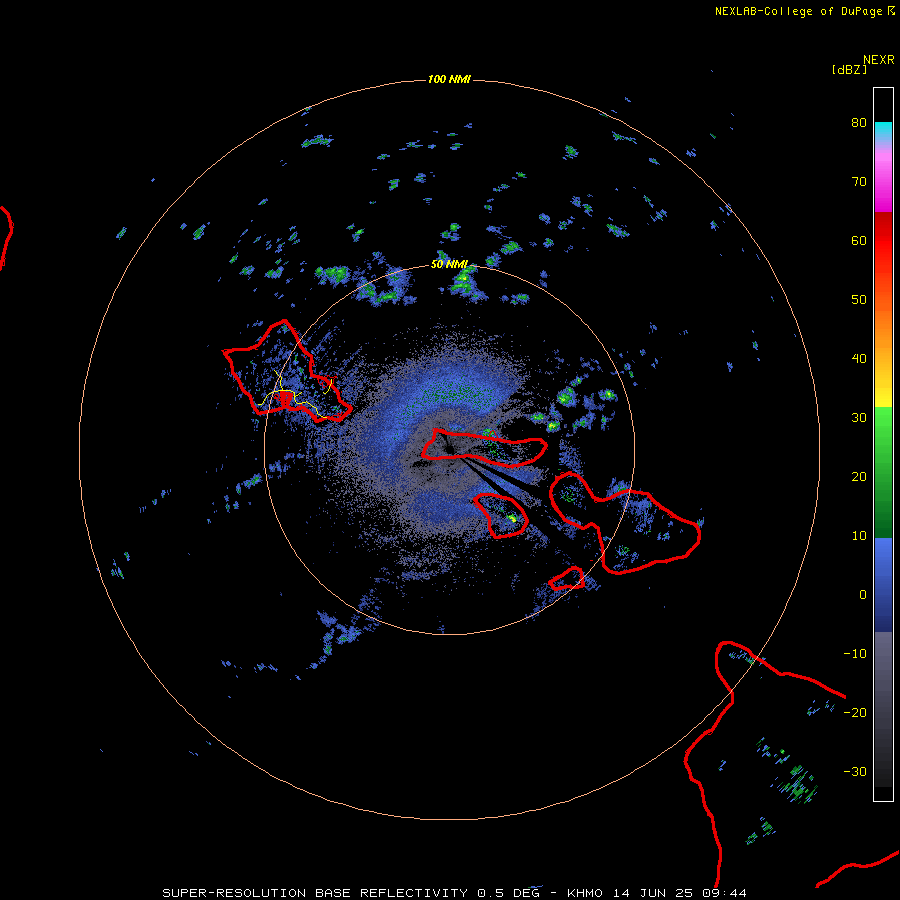The width and height of the screenshot is (900, 900).
Task: Click the 0 dBZ scale label
Action: click(863, 595)
